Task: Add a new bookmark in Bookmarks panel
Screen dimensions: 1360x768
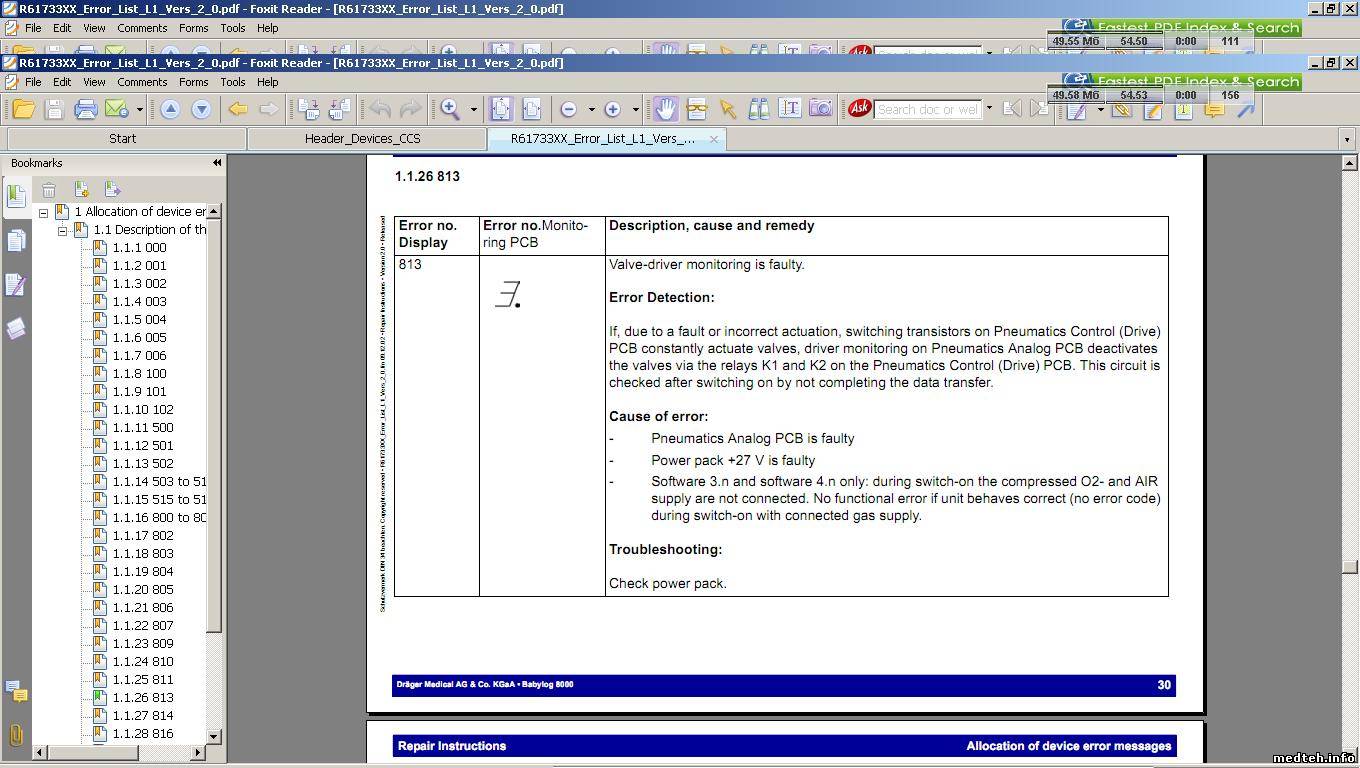Action: (81, 189)
